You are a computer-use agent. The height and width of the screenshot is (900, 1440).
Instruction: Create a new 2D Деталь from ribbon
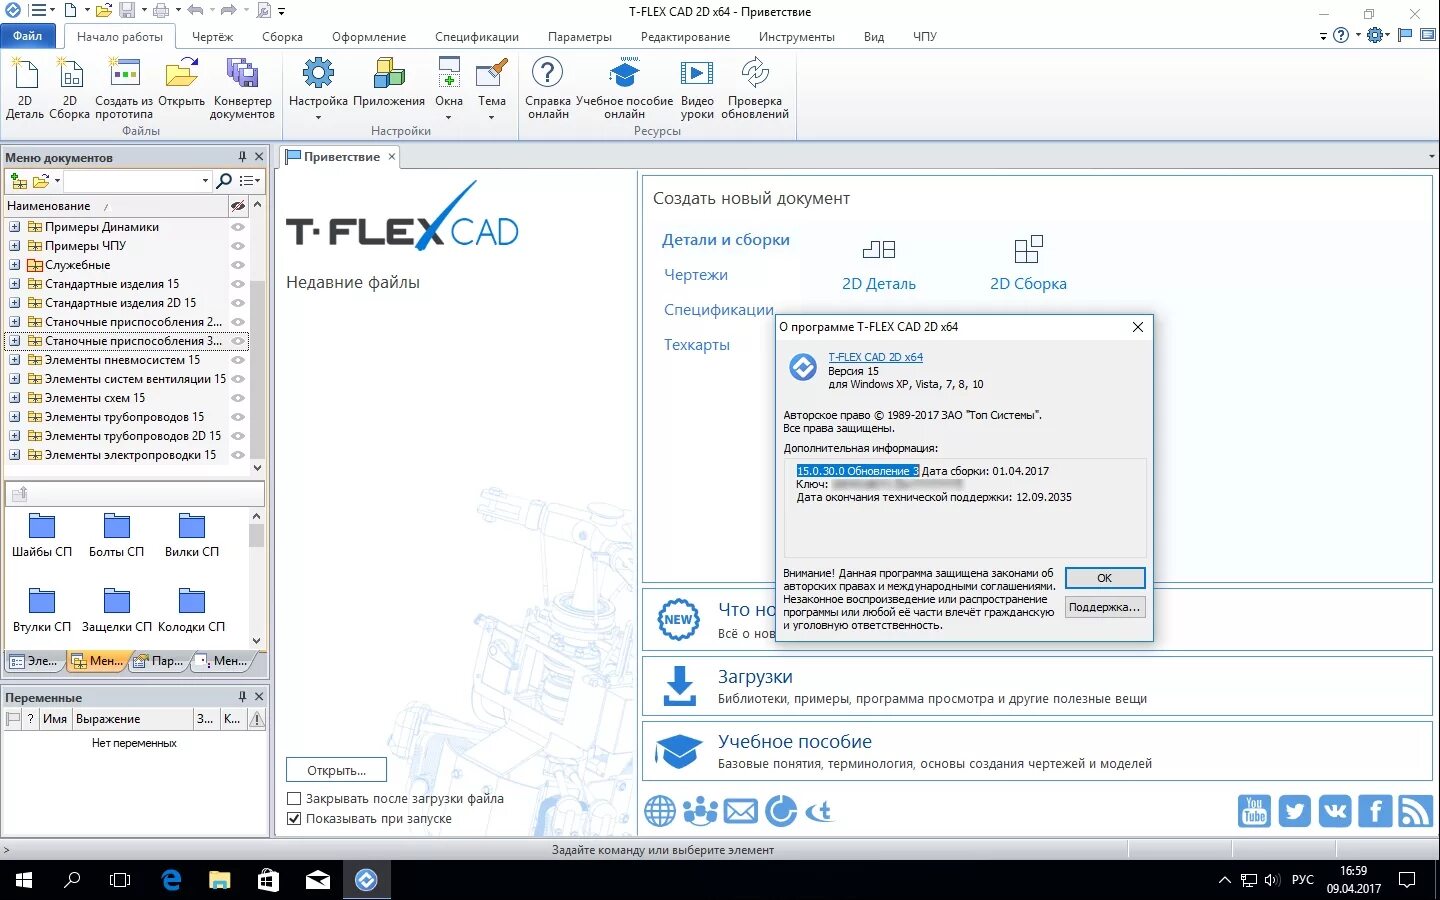pyautogui.click(x=25, y=89)
